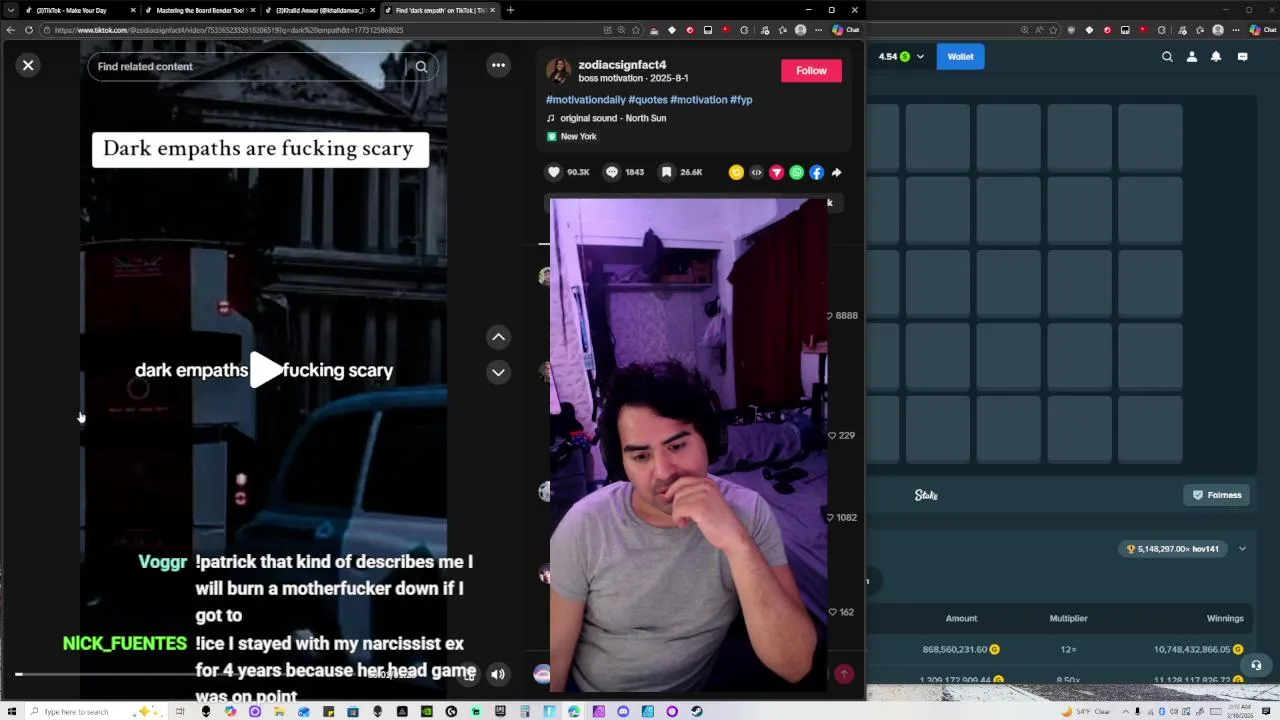Like the comment with 229 likes
Image resolution: width=1280 pixels, height=720 pixels.
pyautogui.click(x=832, y=436)
